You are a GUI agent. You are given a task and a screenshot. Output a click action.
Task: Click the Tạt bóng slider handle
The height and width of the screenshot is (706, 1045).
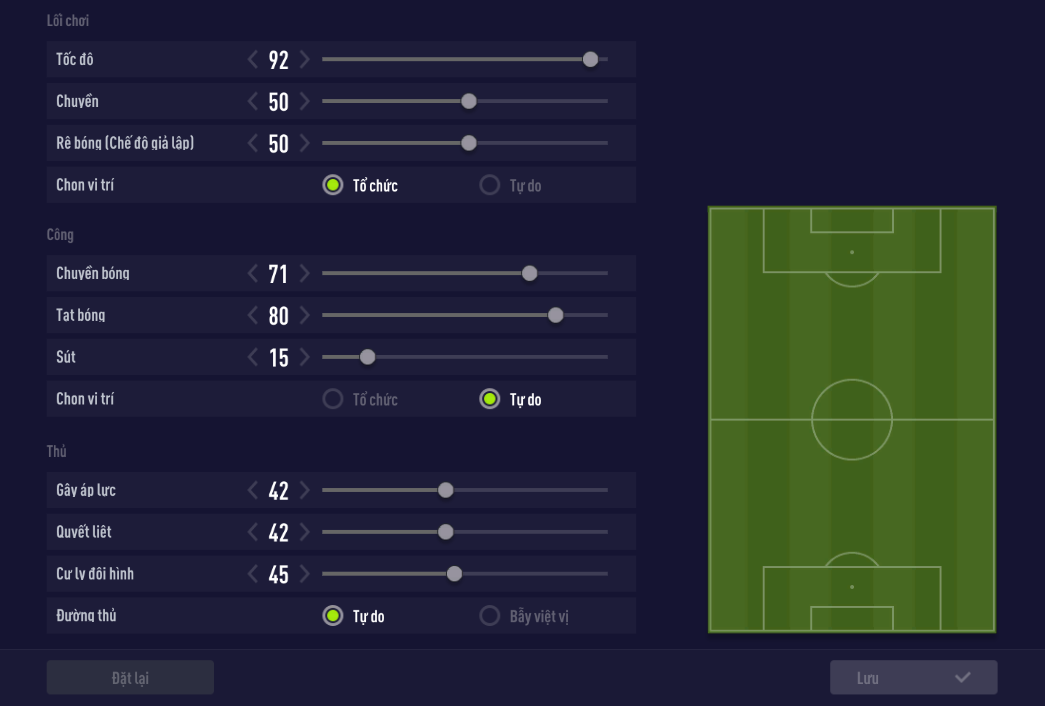[555, 316]
